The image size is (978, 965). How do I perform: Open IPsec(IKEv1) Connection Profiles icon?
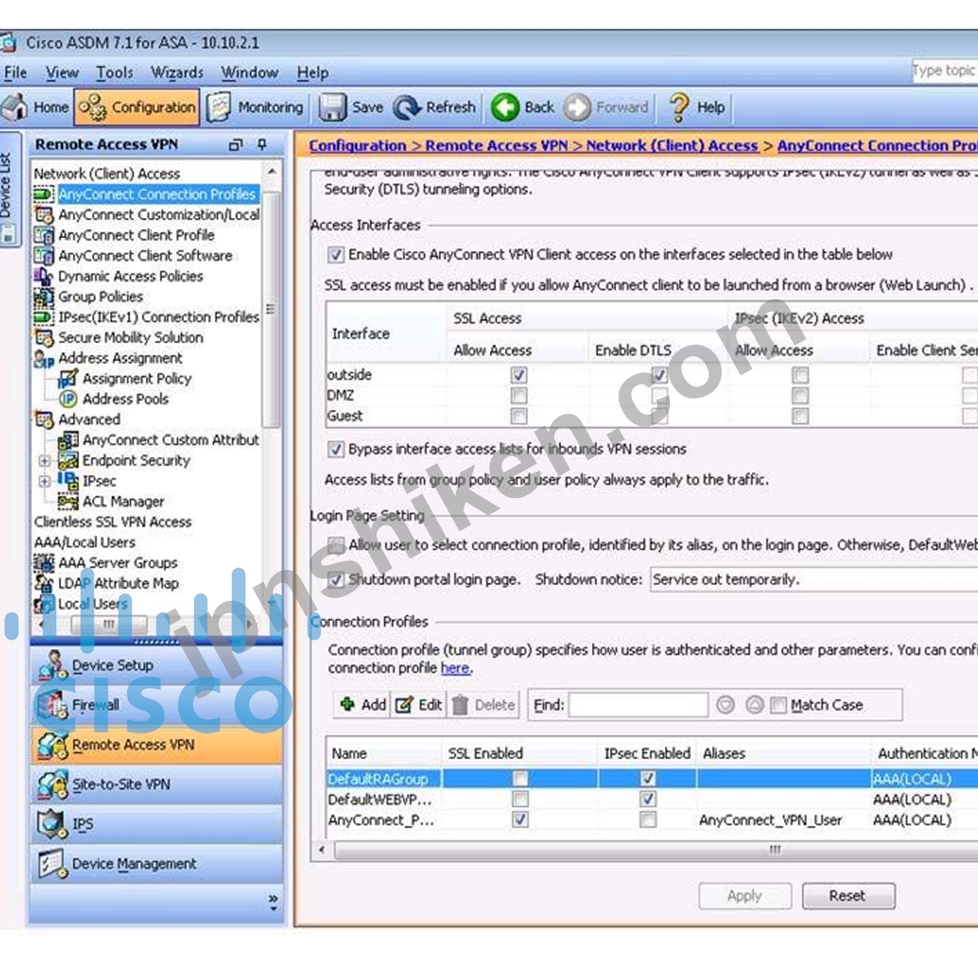click(x=44, y=318)
